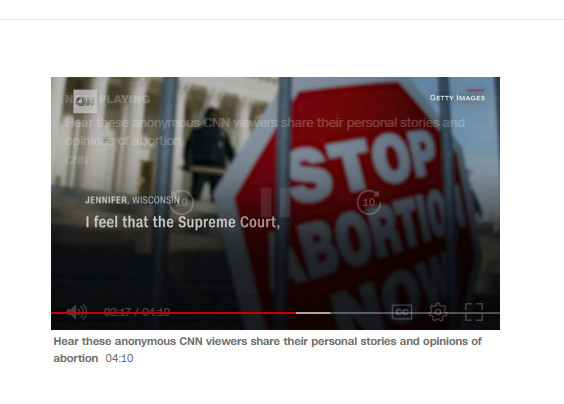
Task: Toggle closed captions with the CC button
Action: [402, 312]
